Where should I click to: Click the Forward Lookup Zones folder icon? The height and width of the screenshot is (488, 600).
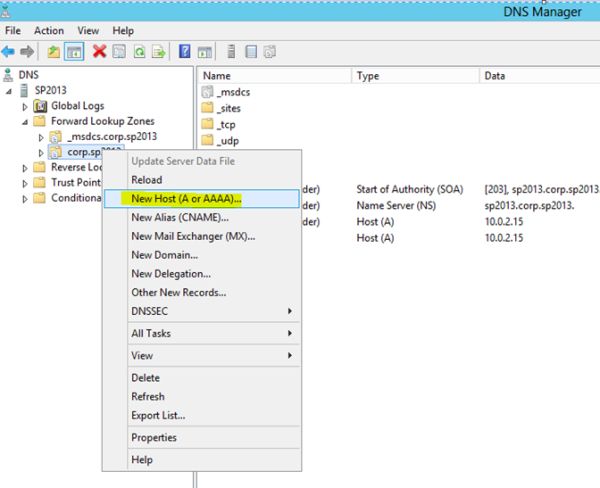[x=39, y=121]
